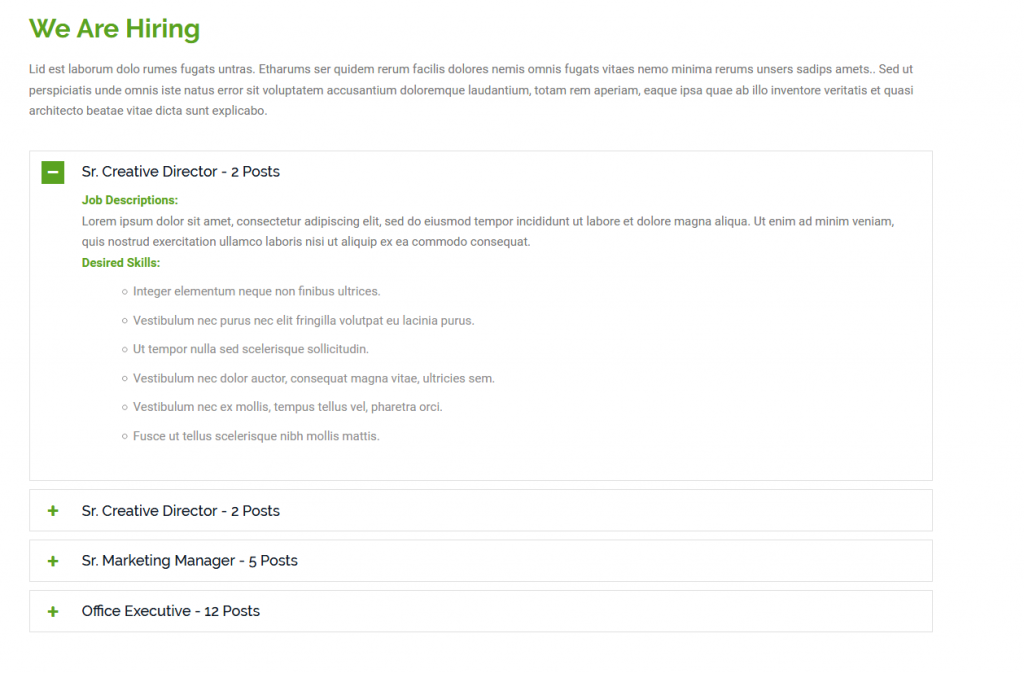Click the intro paragraph starting 'Lid est laborum'

(470, 90)
